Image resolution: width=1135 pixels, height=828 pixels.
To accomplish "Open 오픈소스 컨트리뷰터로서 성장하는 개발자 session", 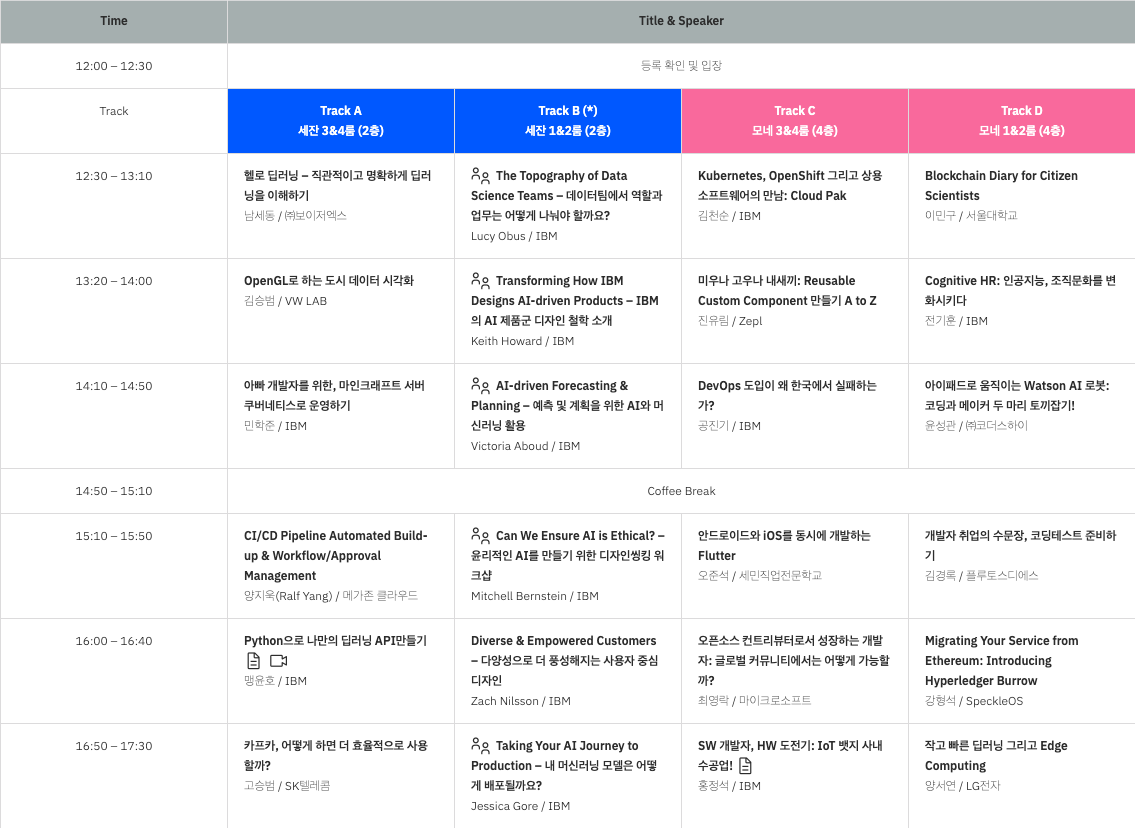I will [x=793, y=660].
